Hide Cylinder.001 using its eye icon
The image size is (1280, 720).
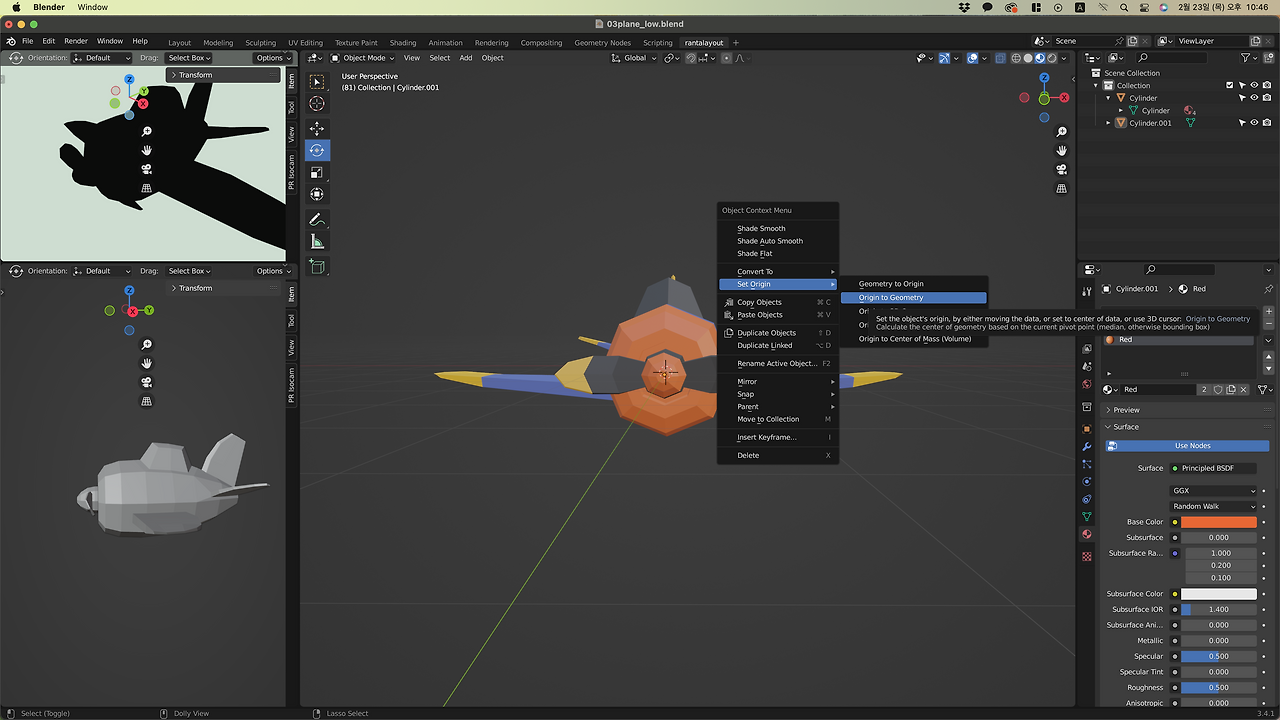[x=1254, y=123]
